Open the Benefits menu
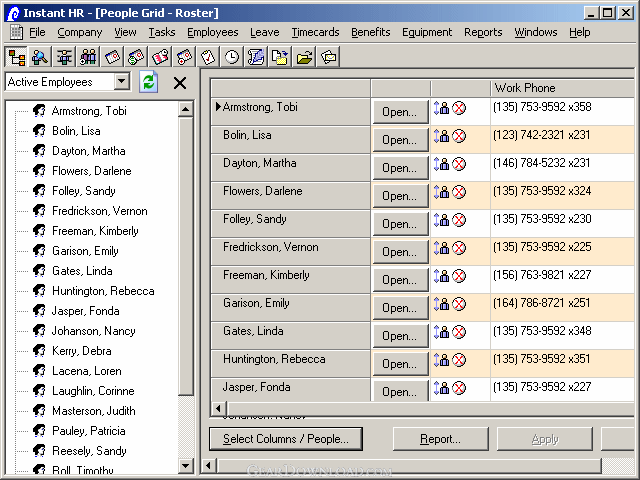Image resolution: width=640 pixels, height=480 pixels. (371, 32)
